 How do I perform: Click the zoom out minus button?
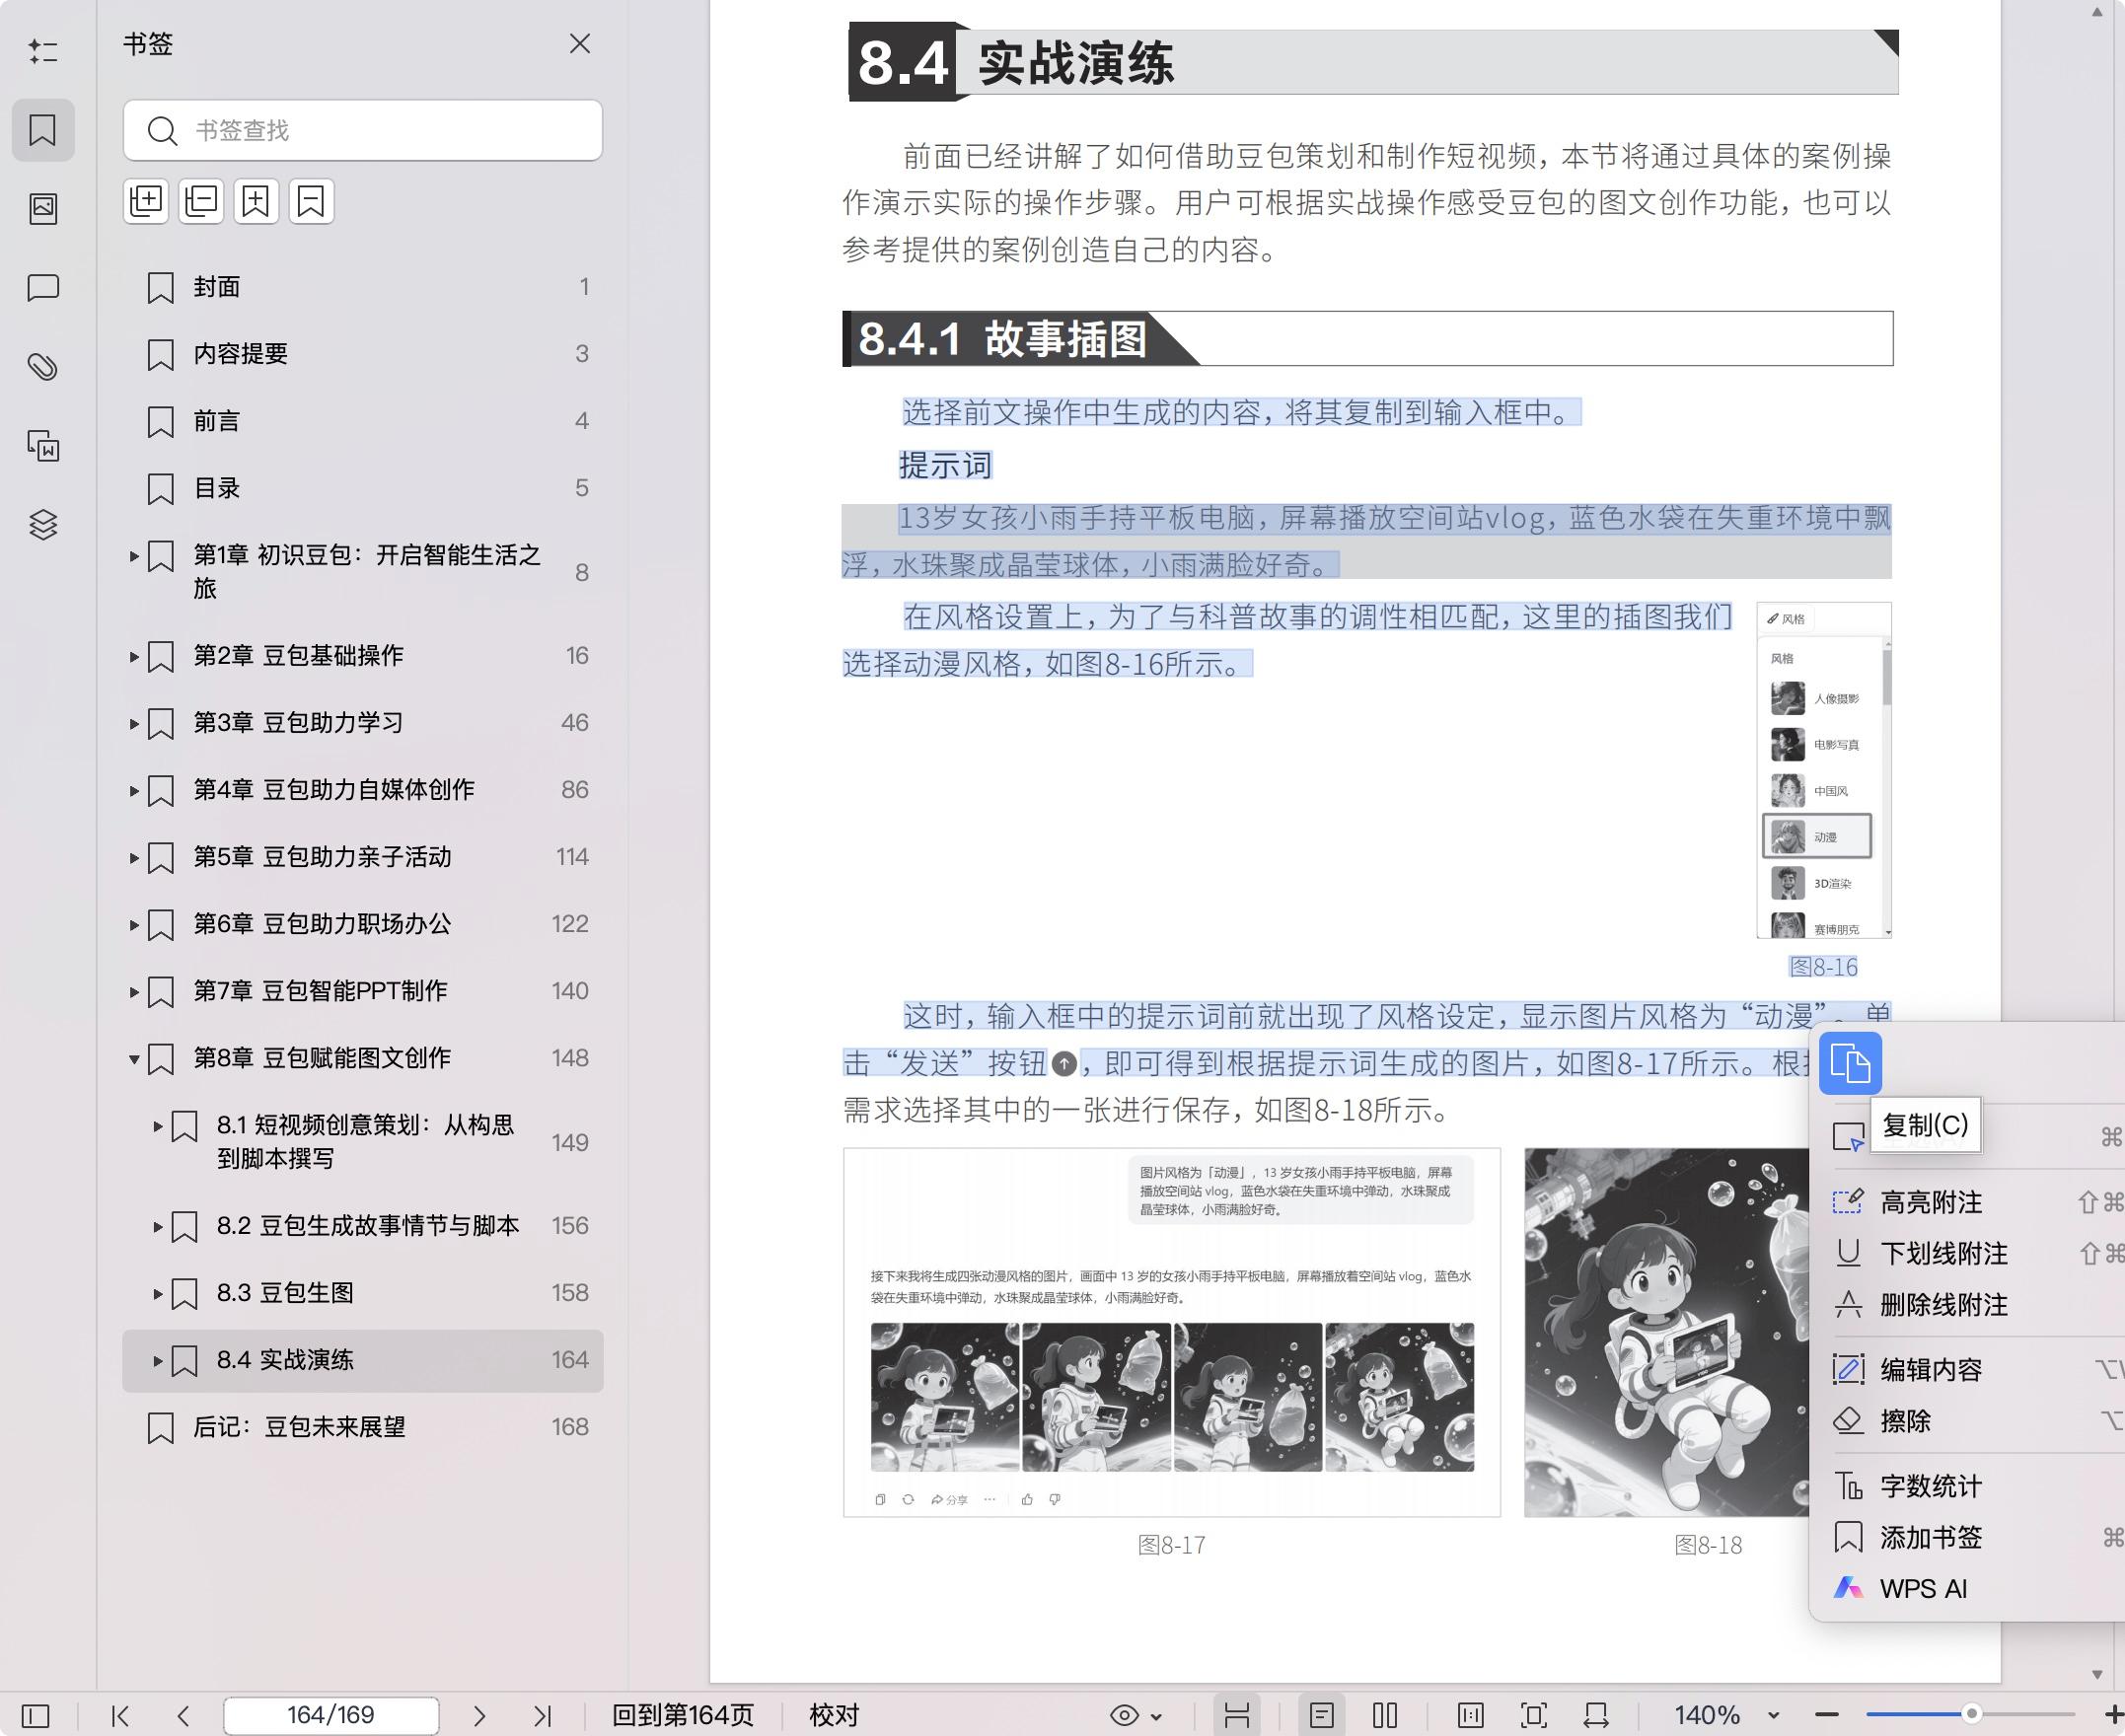point(1827,1716)
